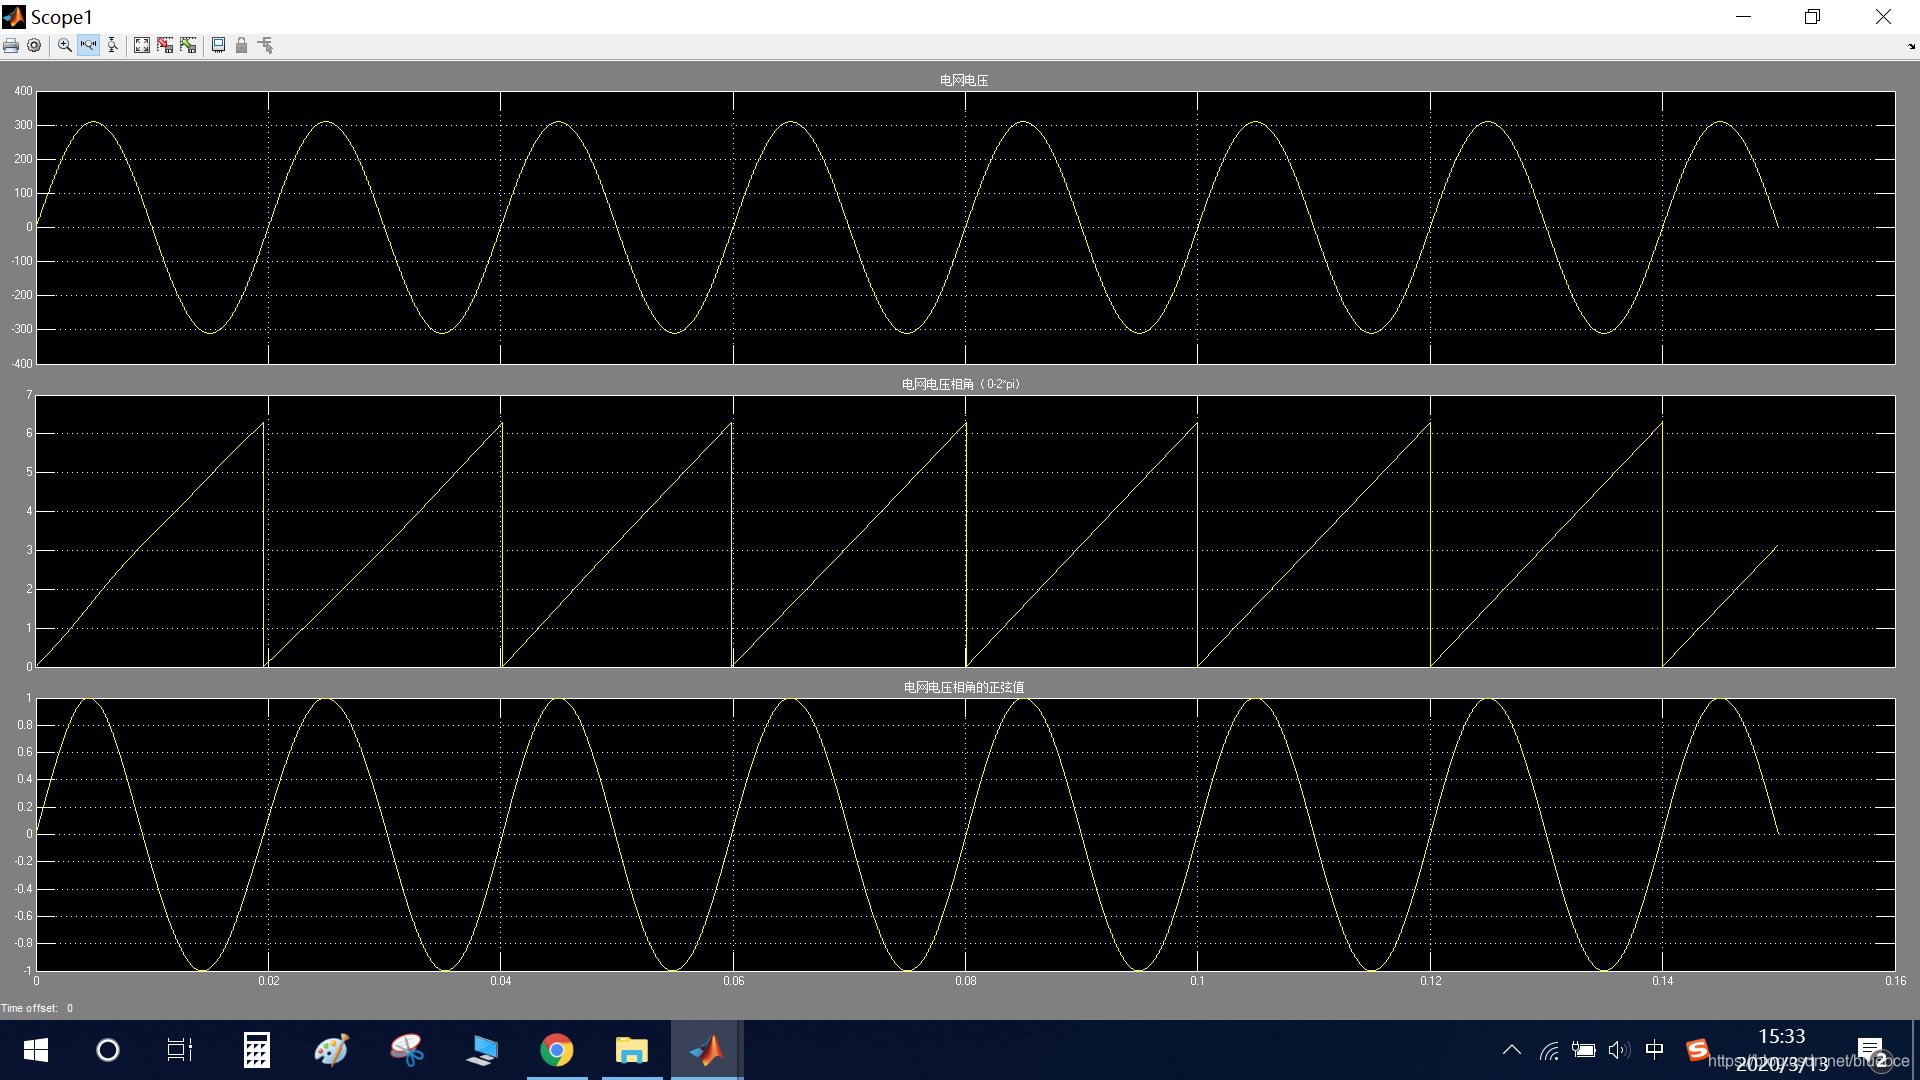Open Windows Start menu
This screenshot has width=1920, height=1080.
36,1050
